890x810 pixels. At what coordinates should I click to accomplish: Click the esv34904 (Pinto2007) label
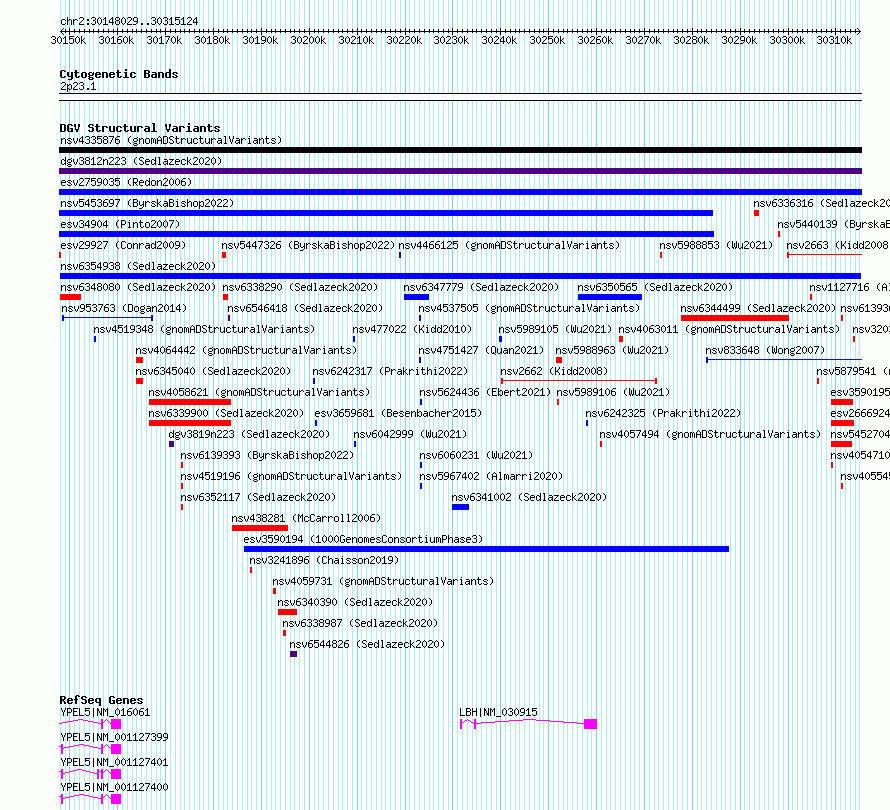[x=120, y=224]
